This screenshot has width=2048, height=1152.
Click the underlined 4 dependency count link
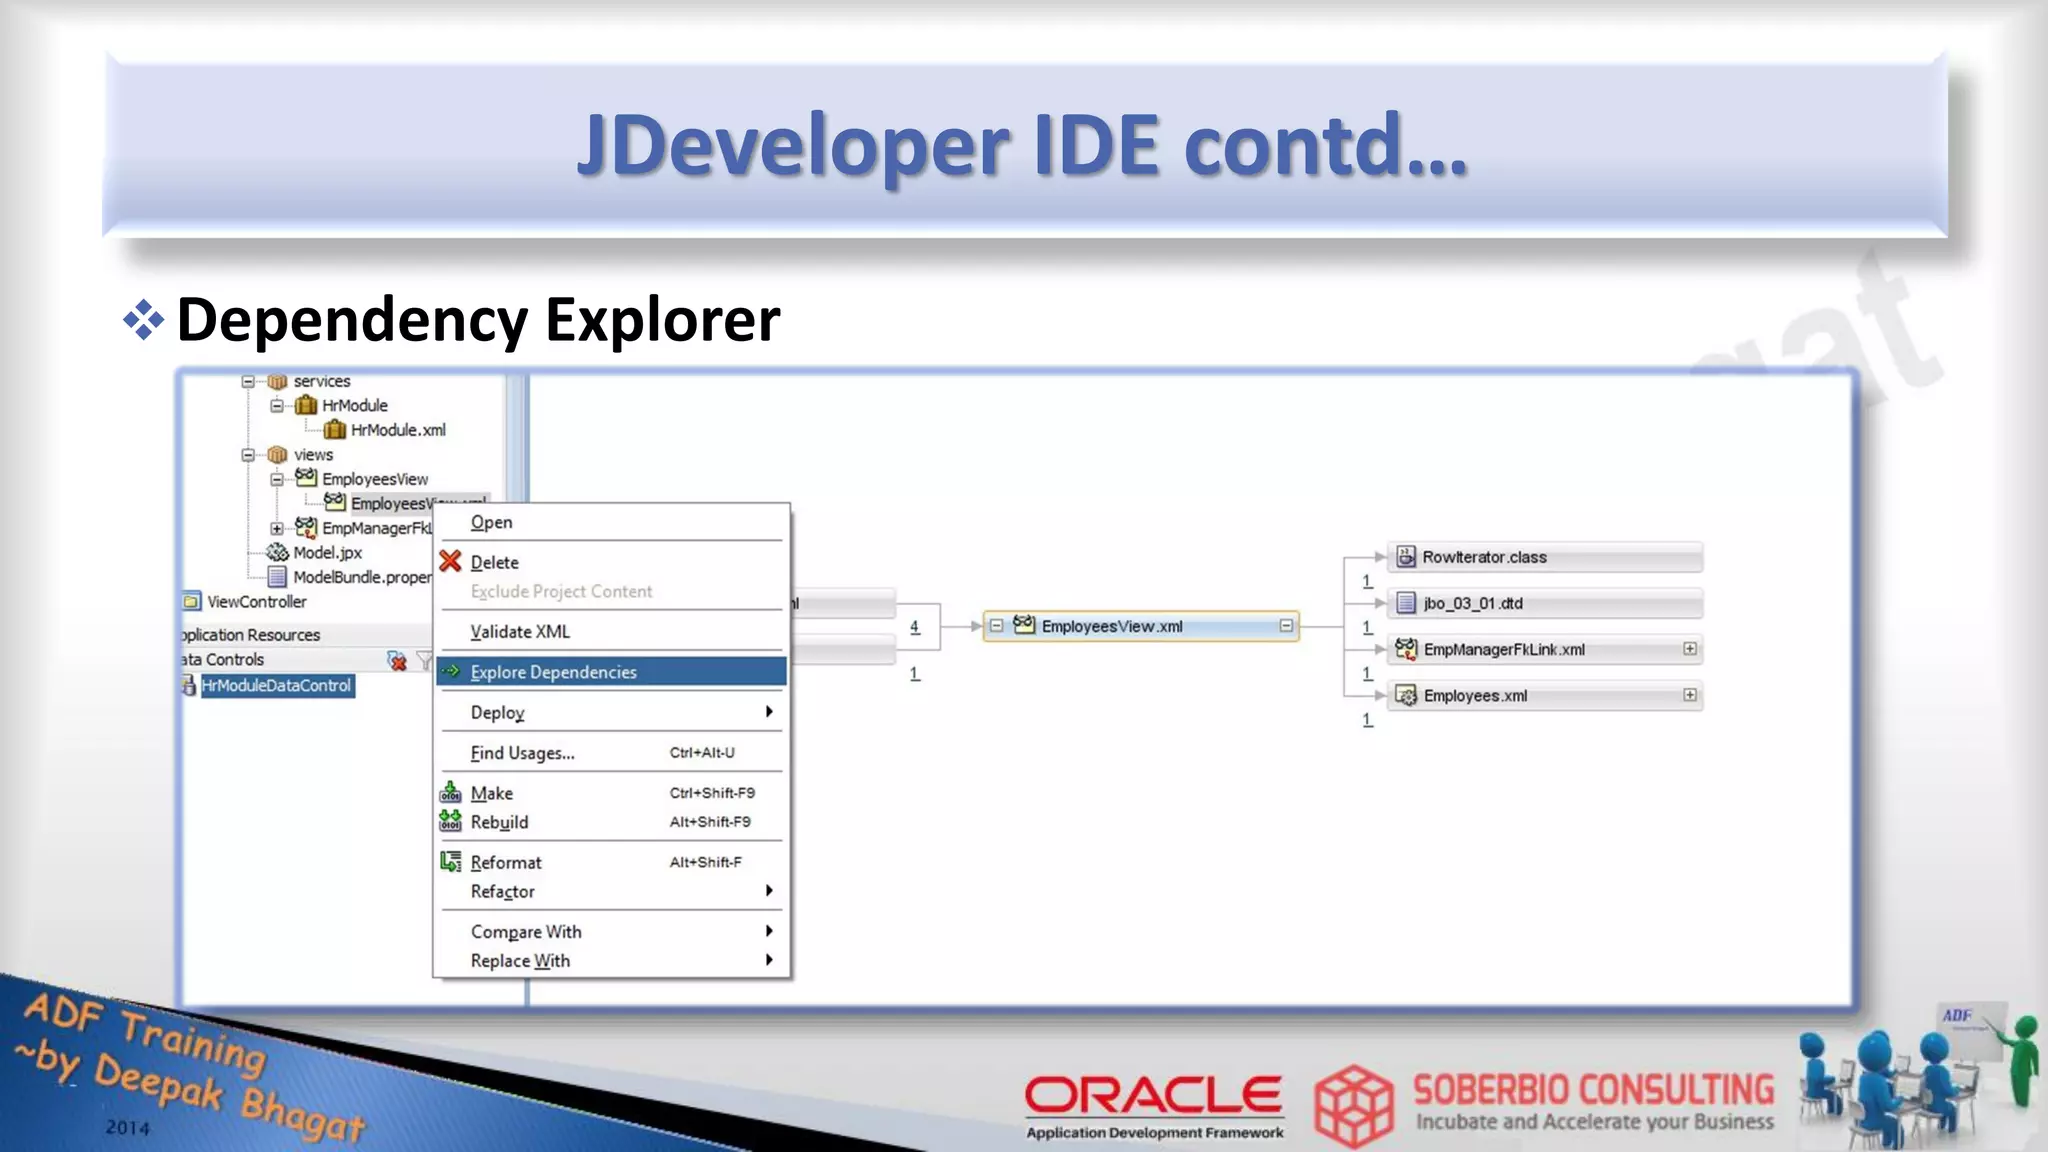tap(914, 627)
